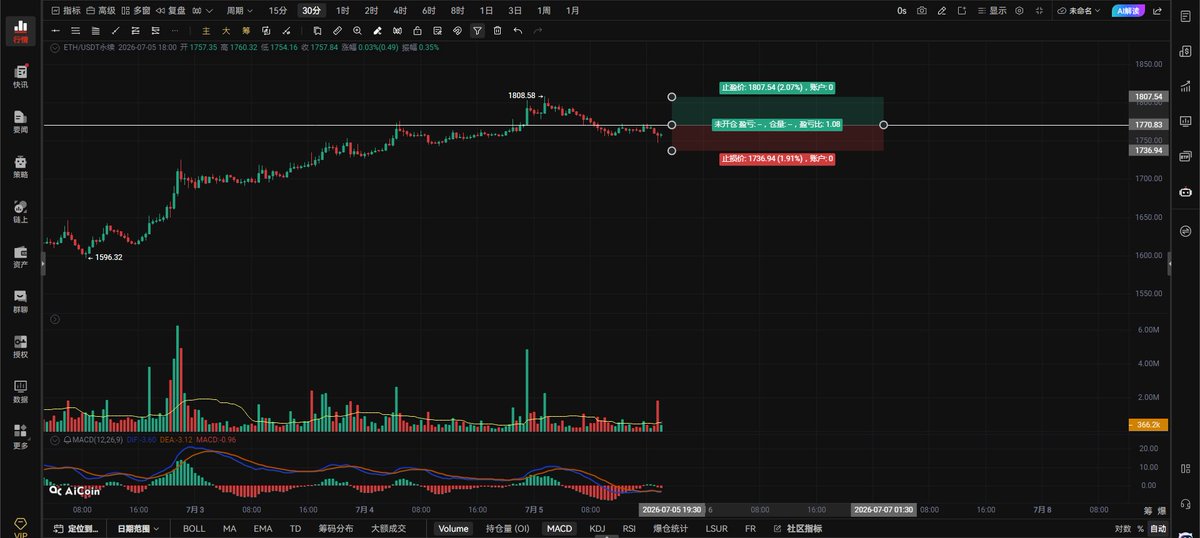Select the 社区指标 community indicators entry
This screenshot has width=1200, height=538.
pos(799,528)
